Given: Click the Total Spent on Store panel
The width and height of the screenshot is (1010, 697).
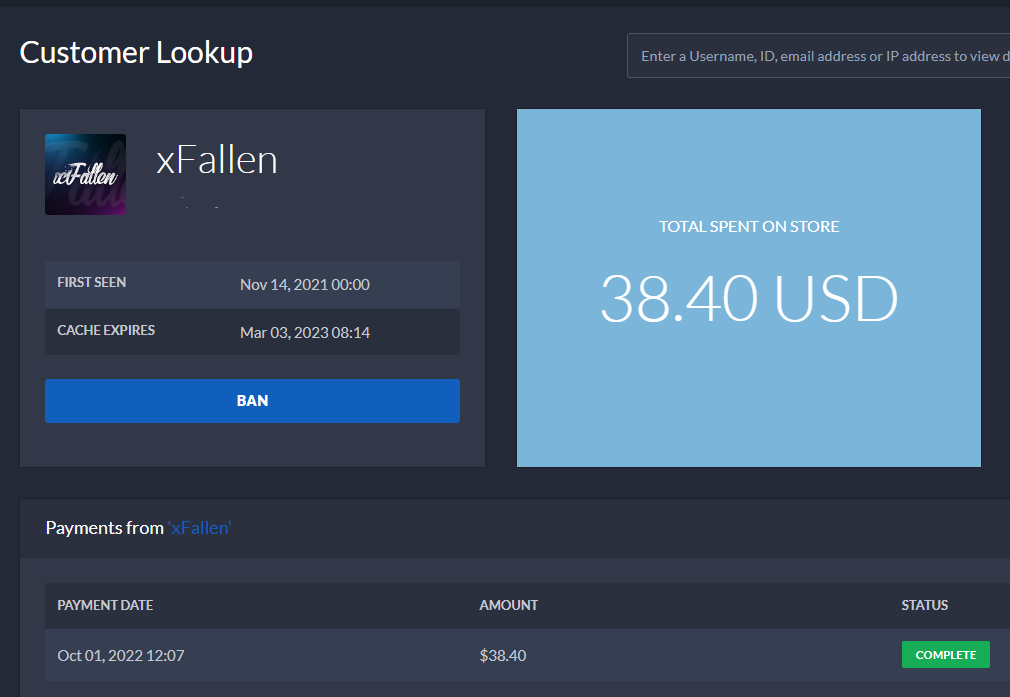Looking at the screenshot, I should tap(748, 288).
